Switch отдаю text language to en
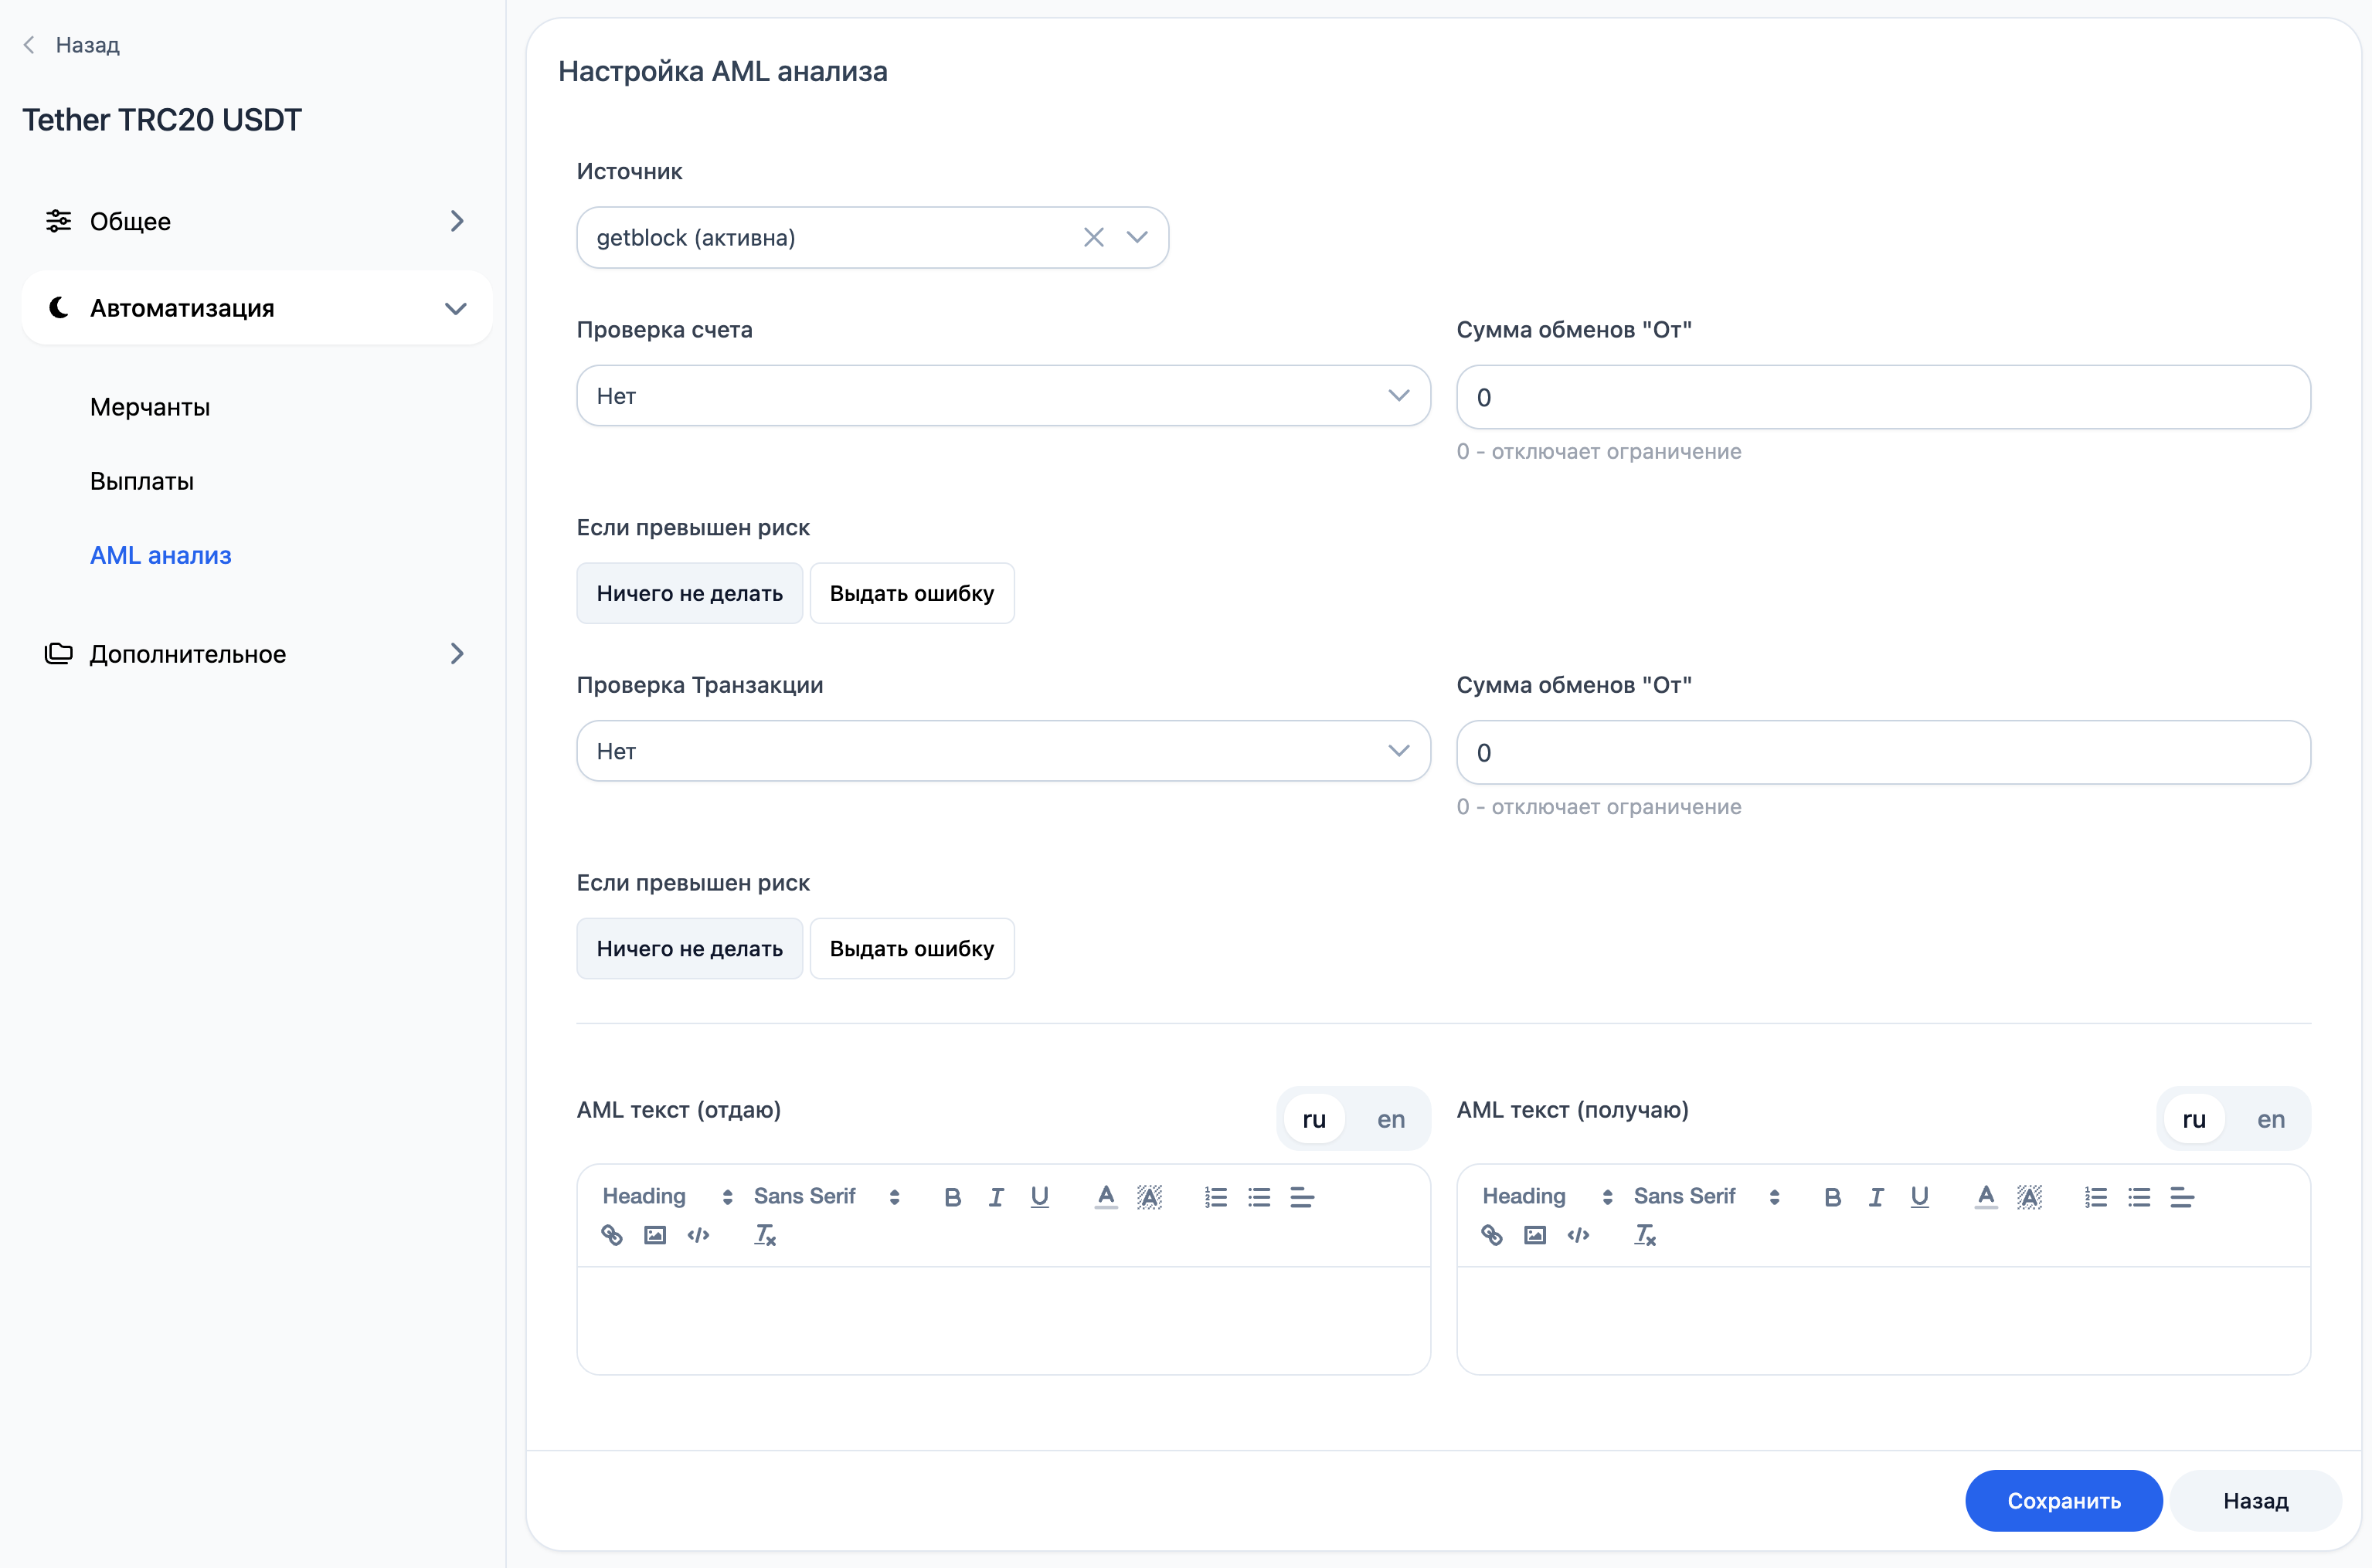The image size is (2372, 1568). pyautogui.click(x=1391, y=1119)
